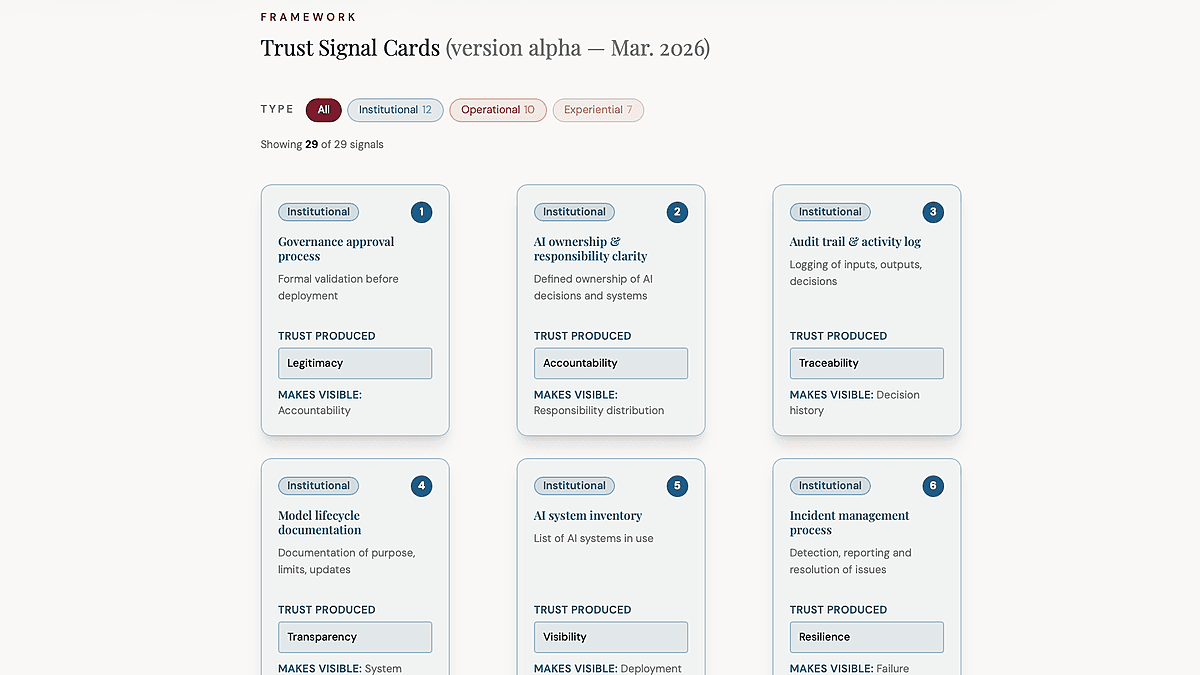Select the Traceability trust field
This screenshot has height=675, width=1200.
point(867,363)
